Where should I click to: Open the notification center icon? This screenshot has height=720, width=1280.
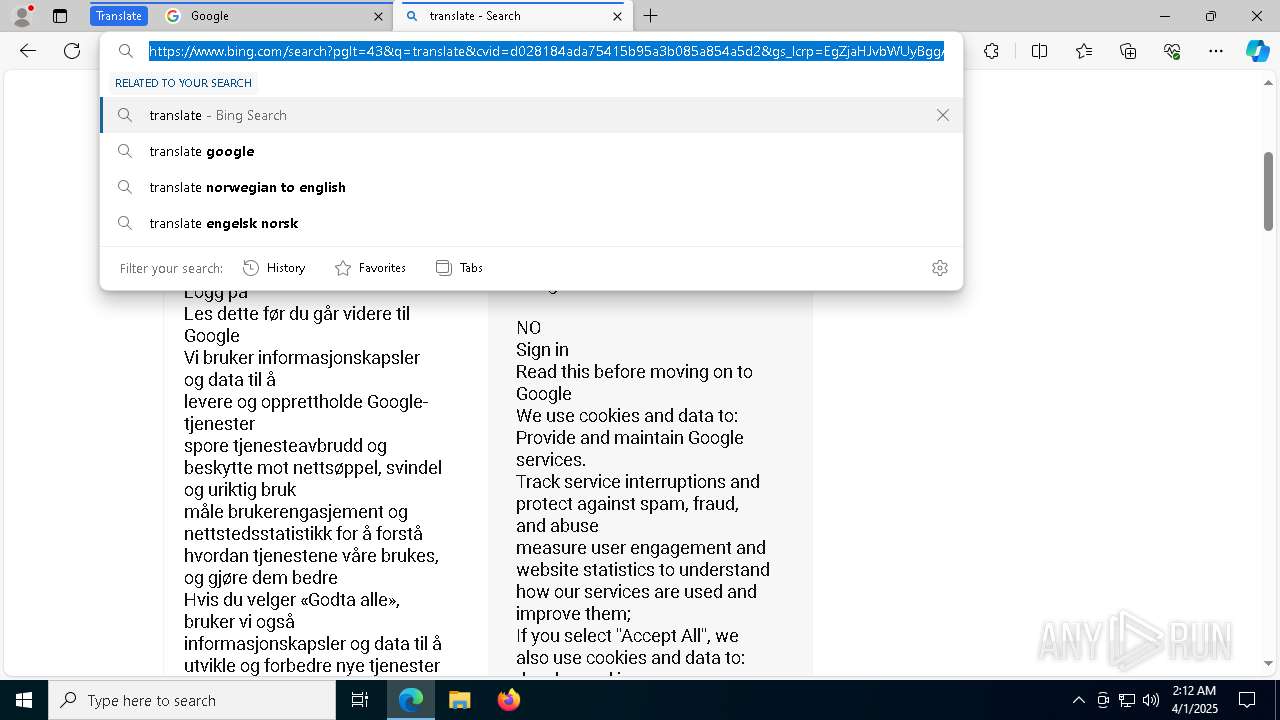click(1247, 700)
